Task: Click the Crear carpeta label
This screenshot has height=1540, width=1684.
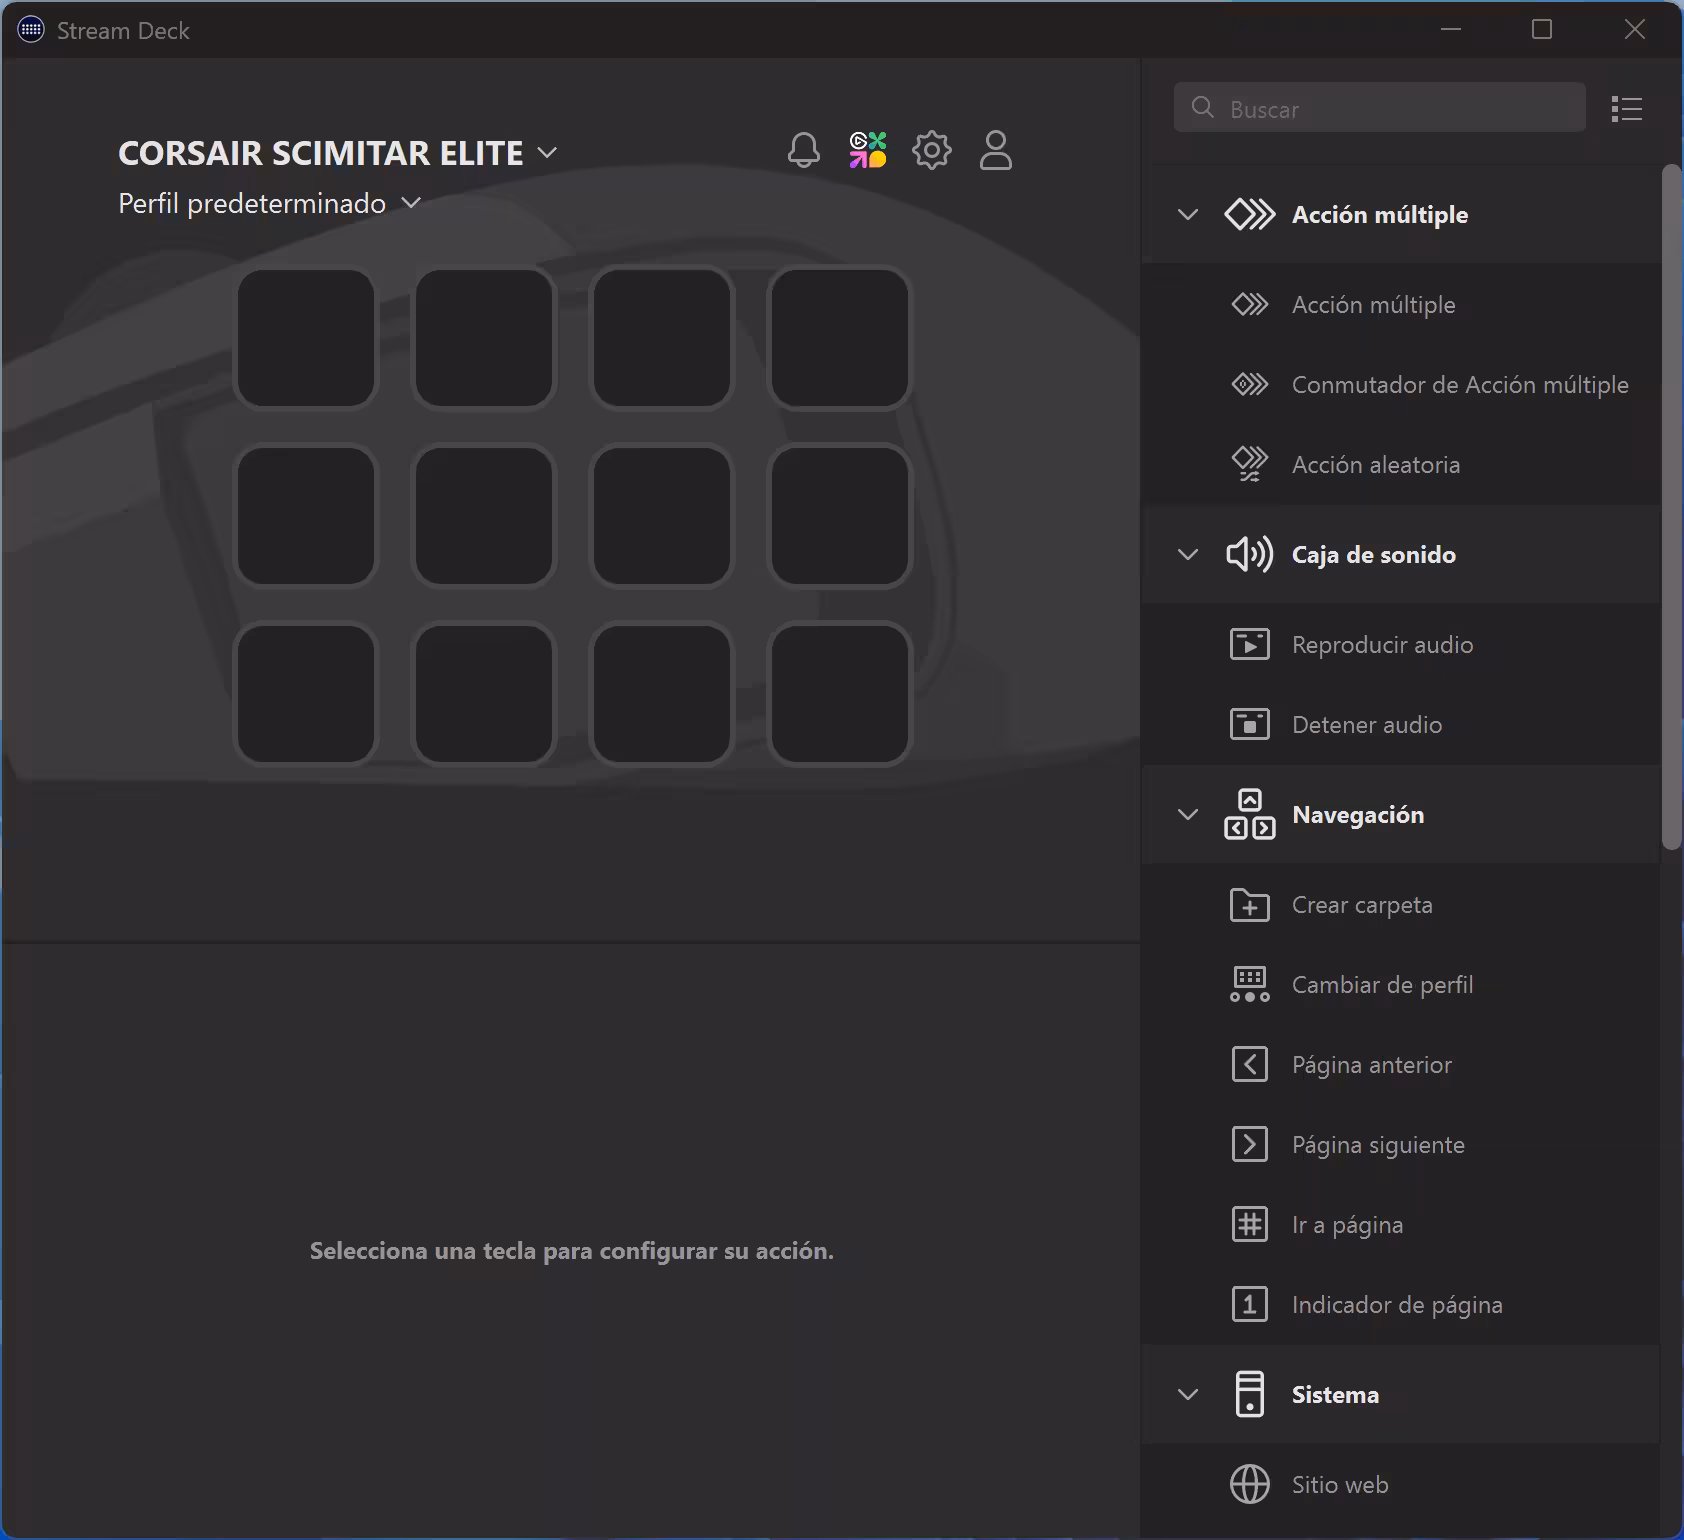Action: click(1362, 905)
